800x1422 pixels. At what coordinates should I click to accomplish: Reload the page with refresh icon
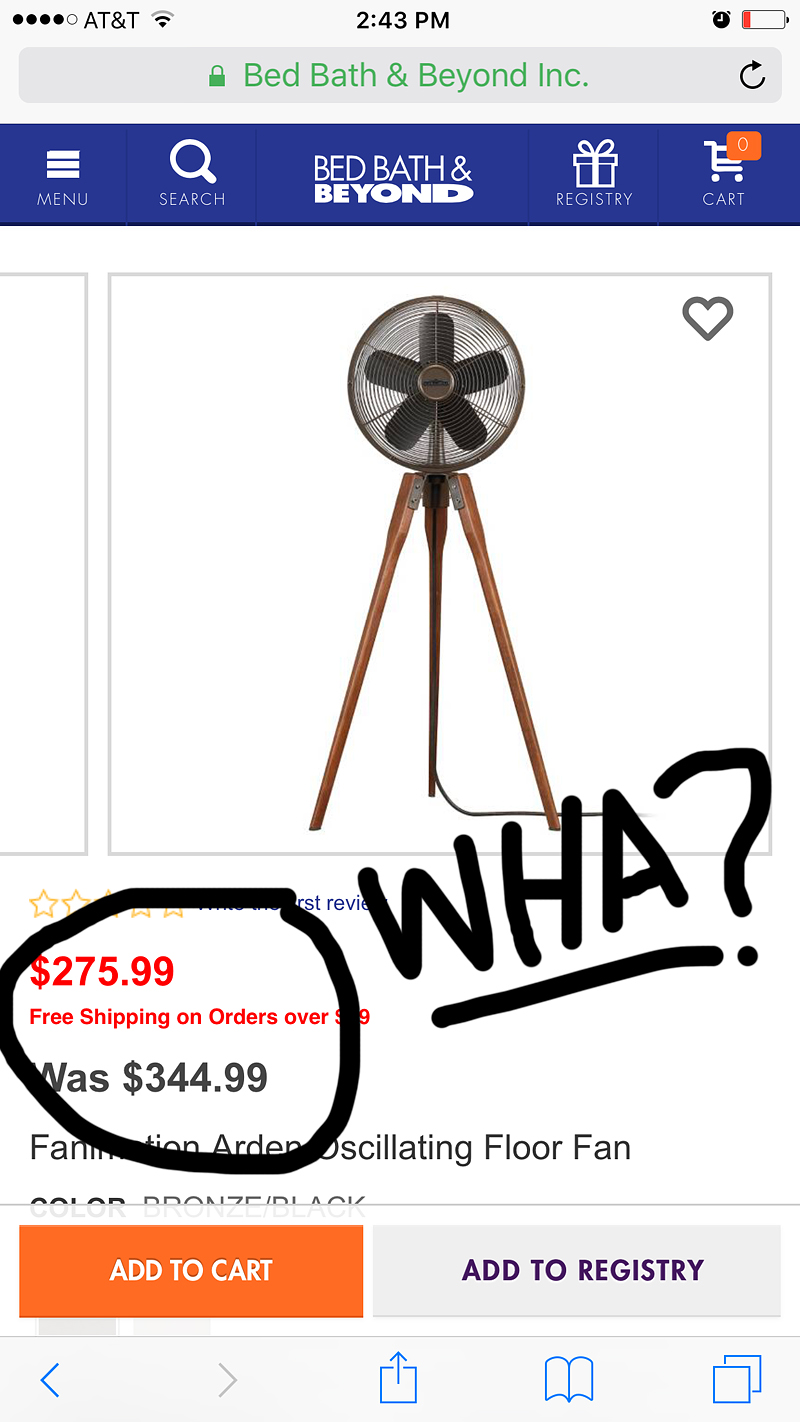coord(751,75)
